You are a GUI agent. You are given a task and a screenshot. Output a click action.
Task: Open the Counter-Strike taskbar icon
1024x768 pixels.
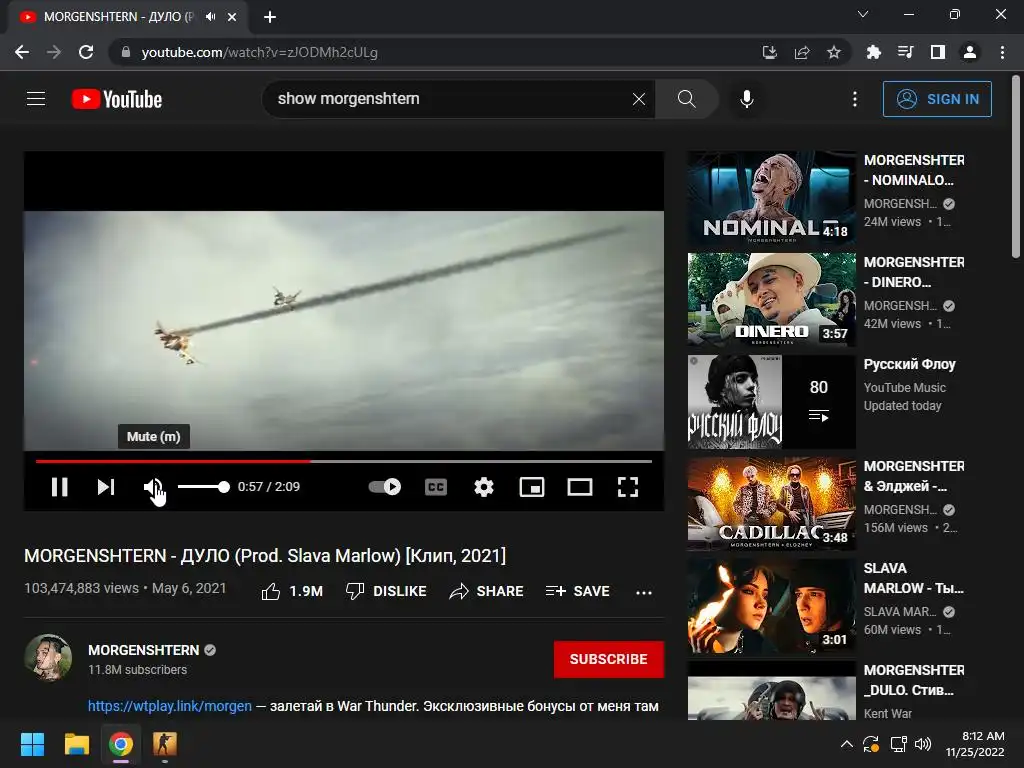coord(165,744)
